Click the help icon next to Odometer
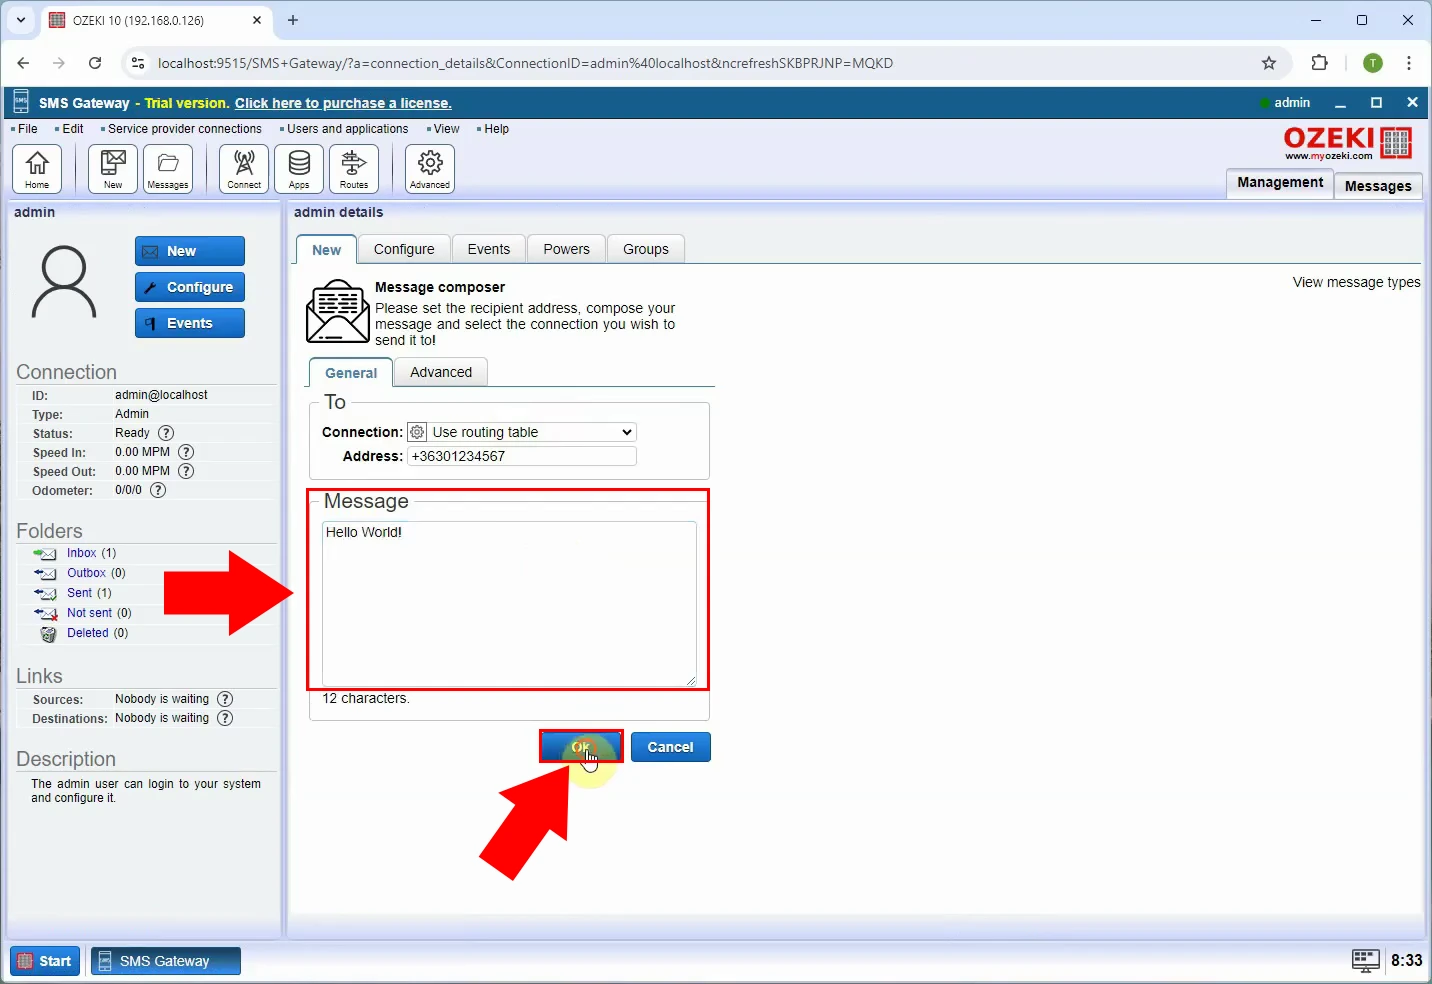The height and width of the screenshot is (984, 1432). [x=158, y=490]
